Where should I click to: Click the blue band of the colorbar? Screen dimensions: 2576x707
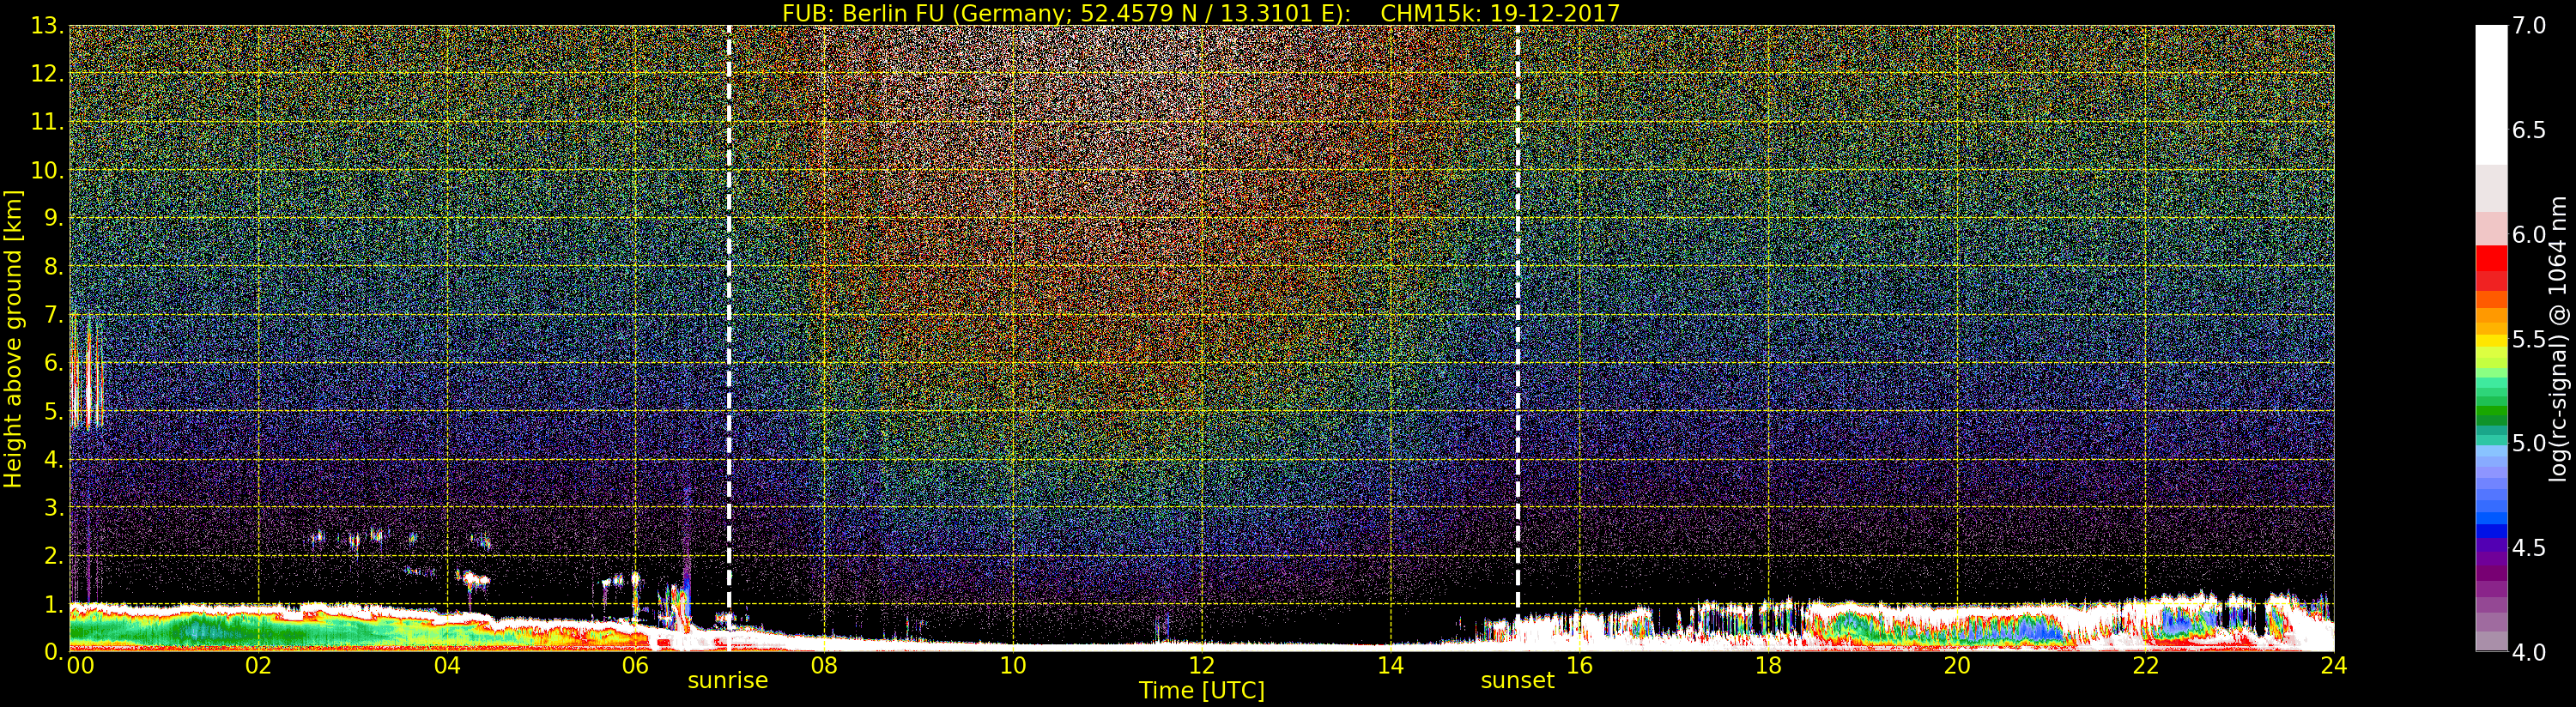click(2491, 510)
